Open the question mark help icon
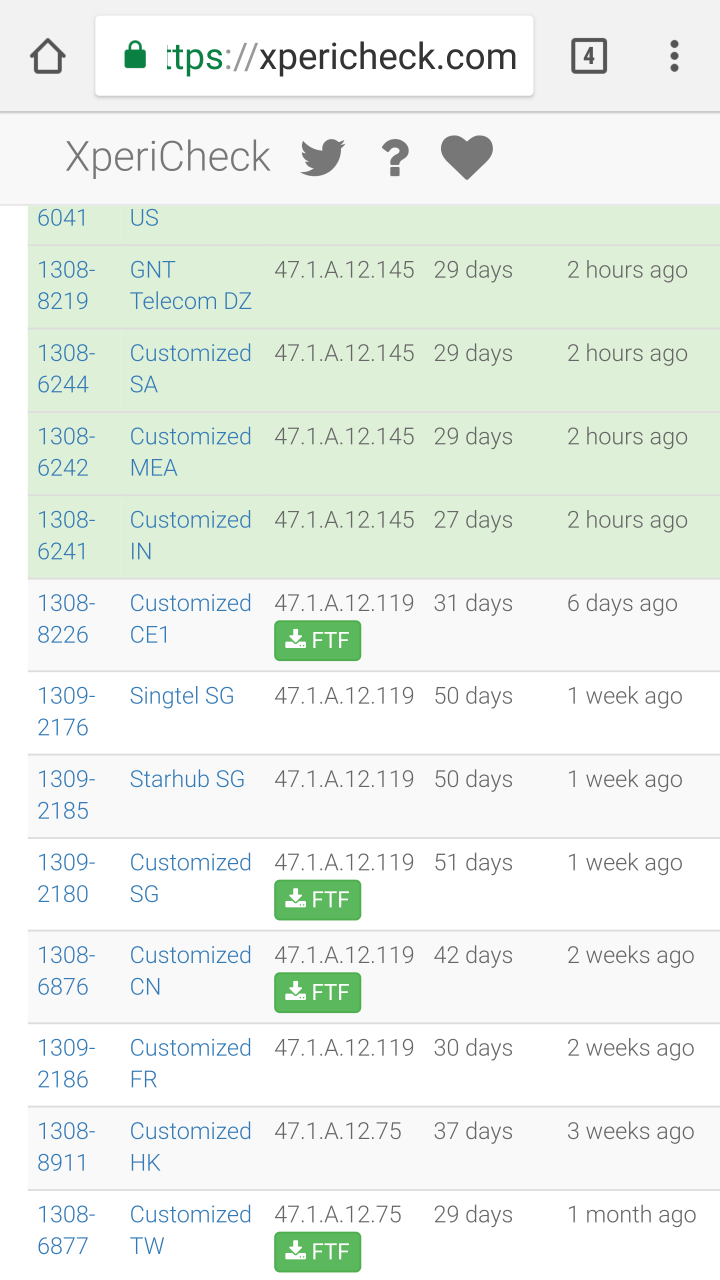Image resolution: width=720 pixels, height=1280 pixels. point(395,158)
